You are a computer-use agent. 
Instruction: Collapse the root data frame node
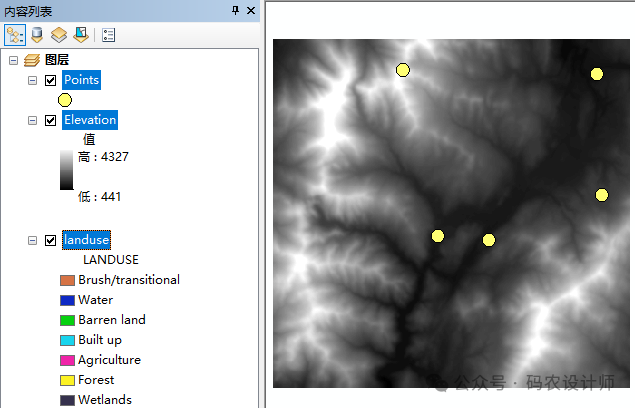pos(13,60)
